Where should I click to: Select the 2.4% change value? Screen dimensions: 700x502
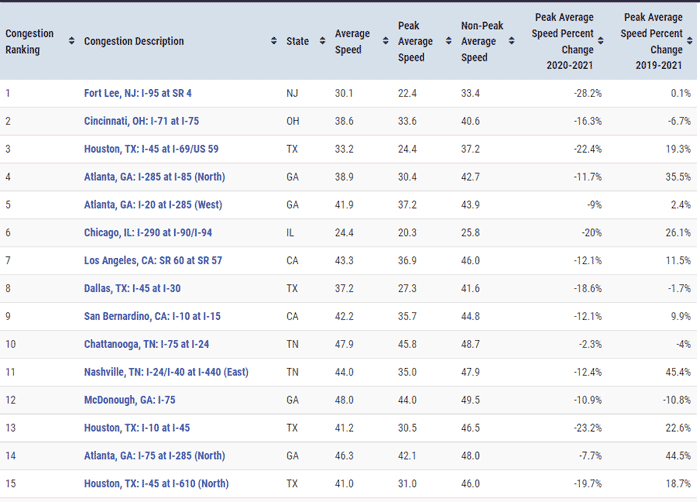681,205
